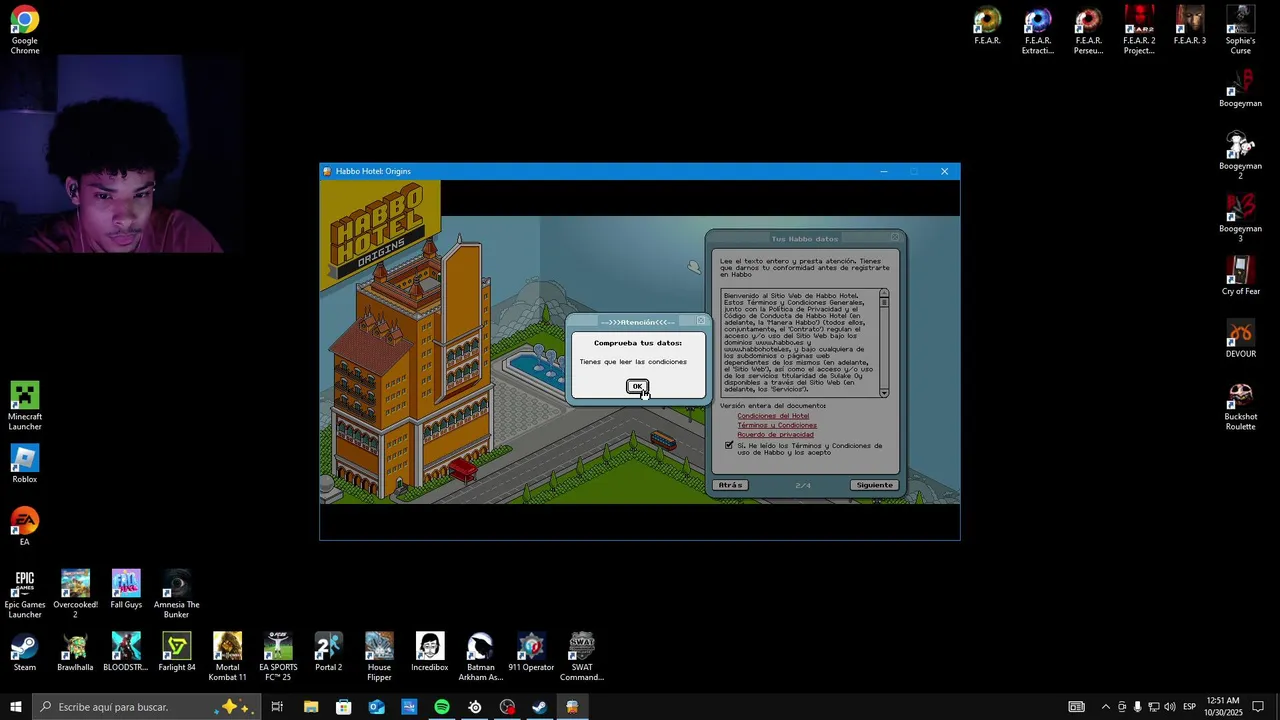The image size is (1280, 720).
Task: Select the F.E.A.R. Extraction desktop icon
Action: [1038, 30]
